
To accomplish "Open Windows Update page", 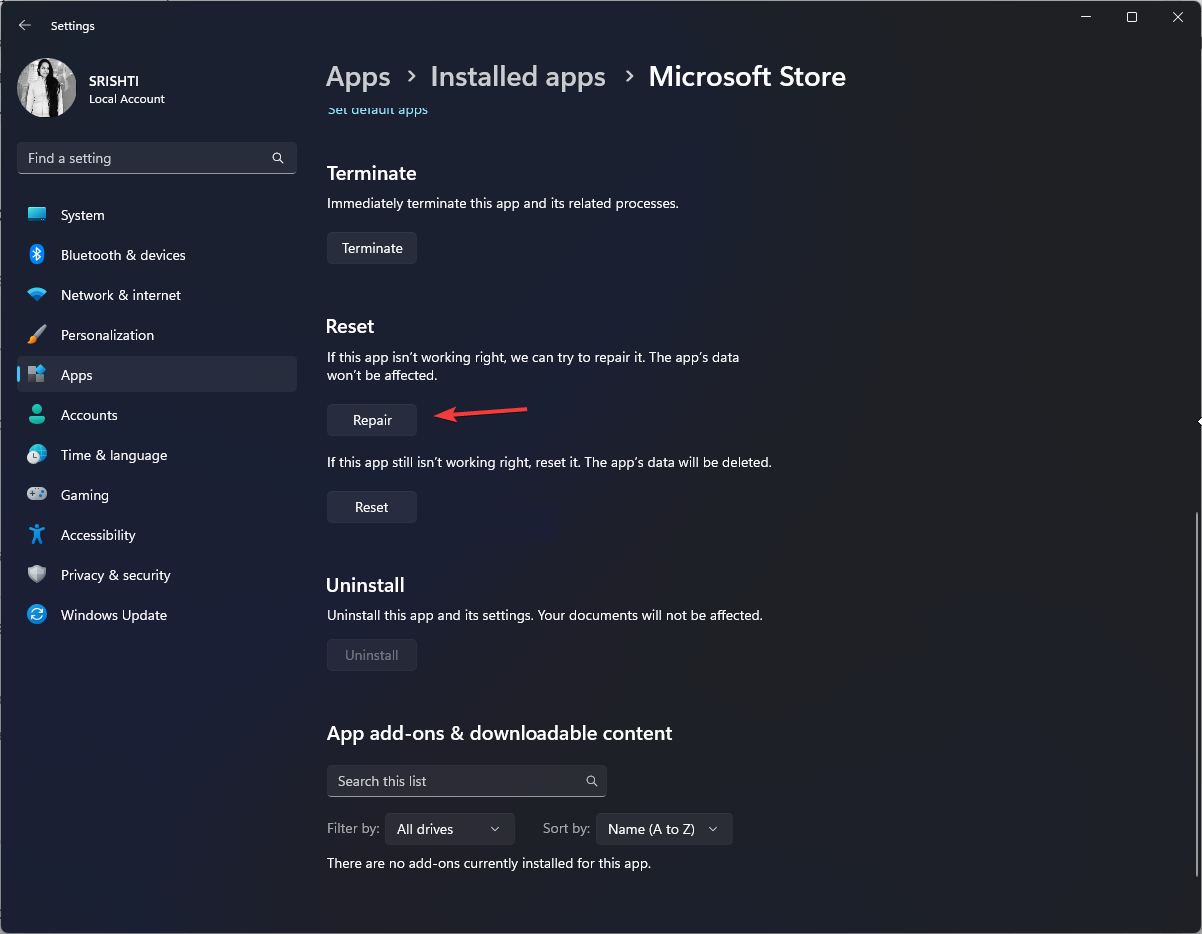I will coord(157,615).
